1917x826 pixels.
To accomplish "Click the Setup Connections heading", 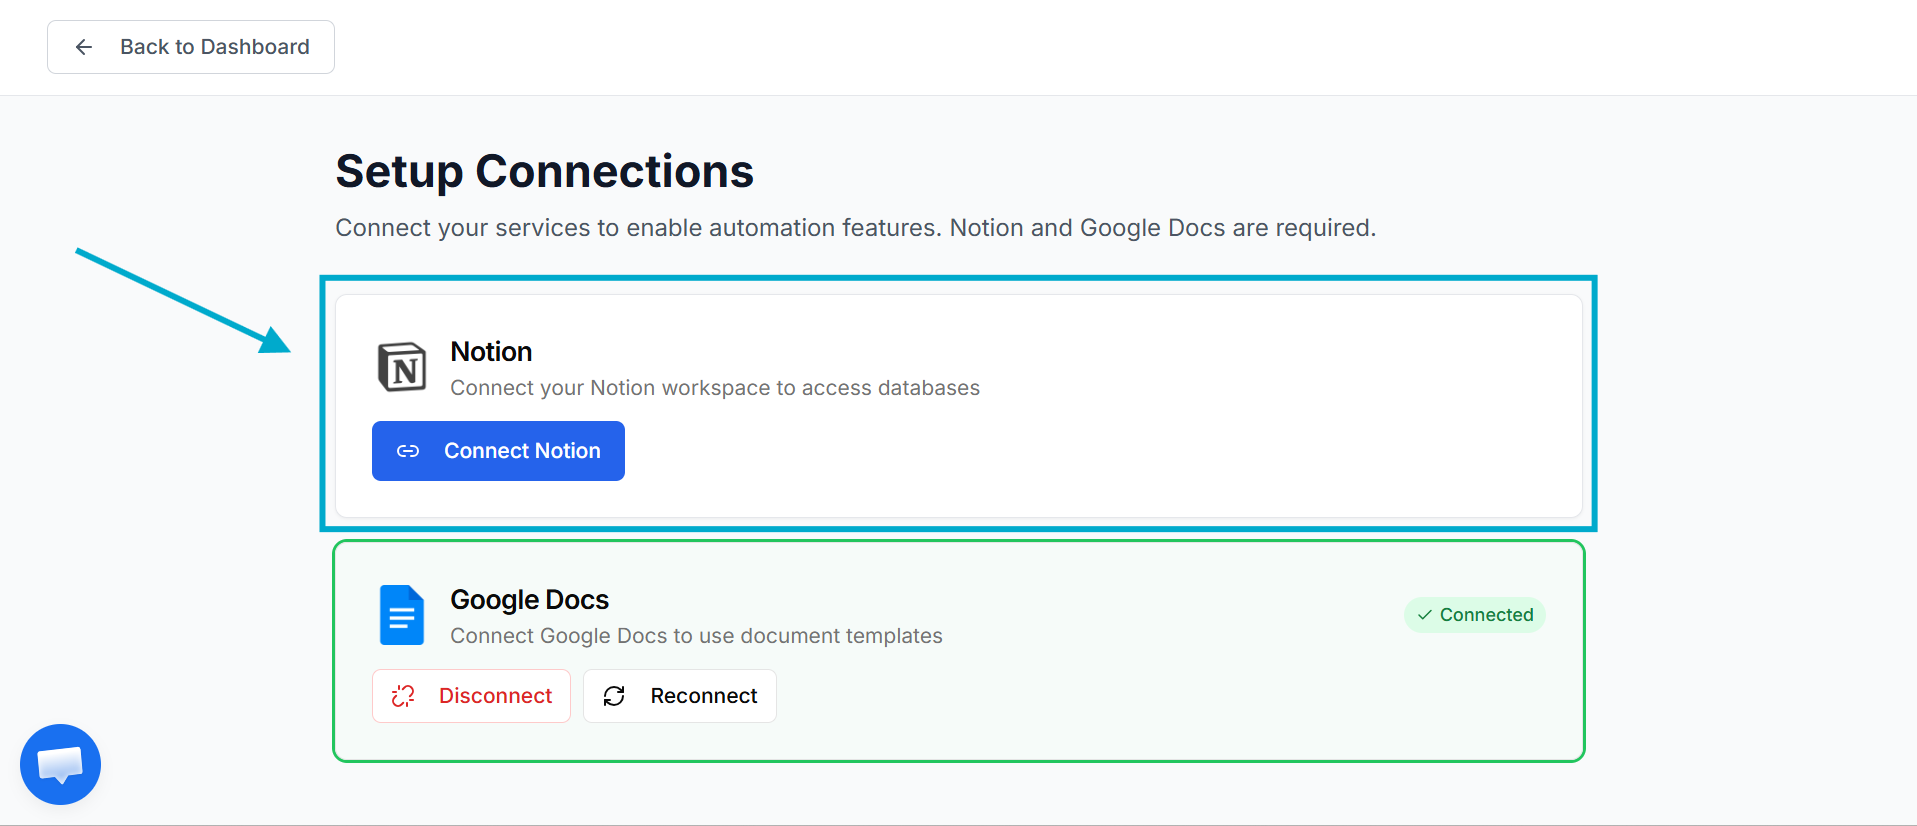I will 544,171.
